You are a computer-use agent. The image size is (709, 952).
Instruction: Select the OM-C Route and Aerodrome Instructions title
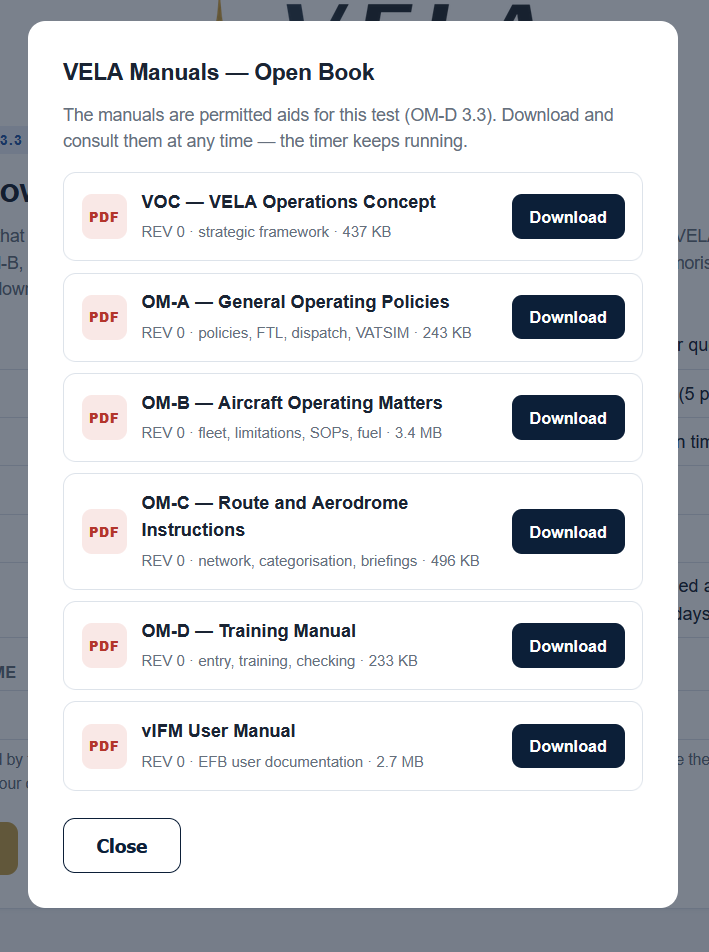click(274, 516)
